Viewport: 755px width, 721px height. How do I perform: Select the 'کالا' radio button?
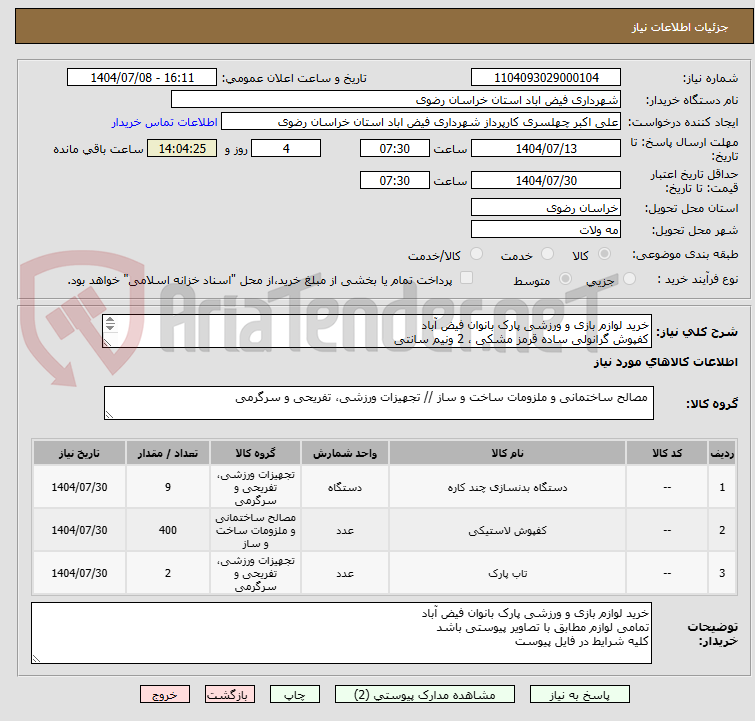click(605, 253)
